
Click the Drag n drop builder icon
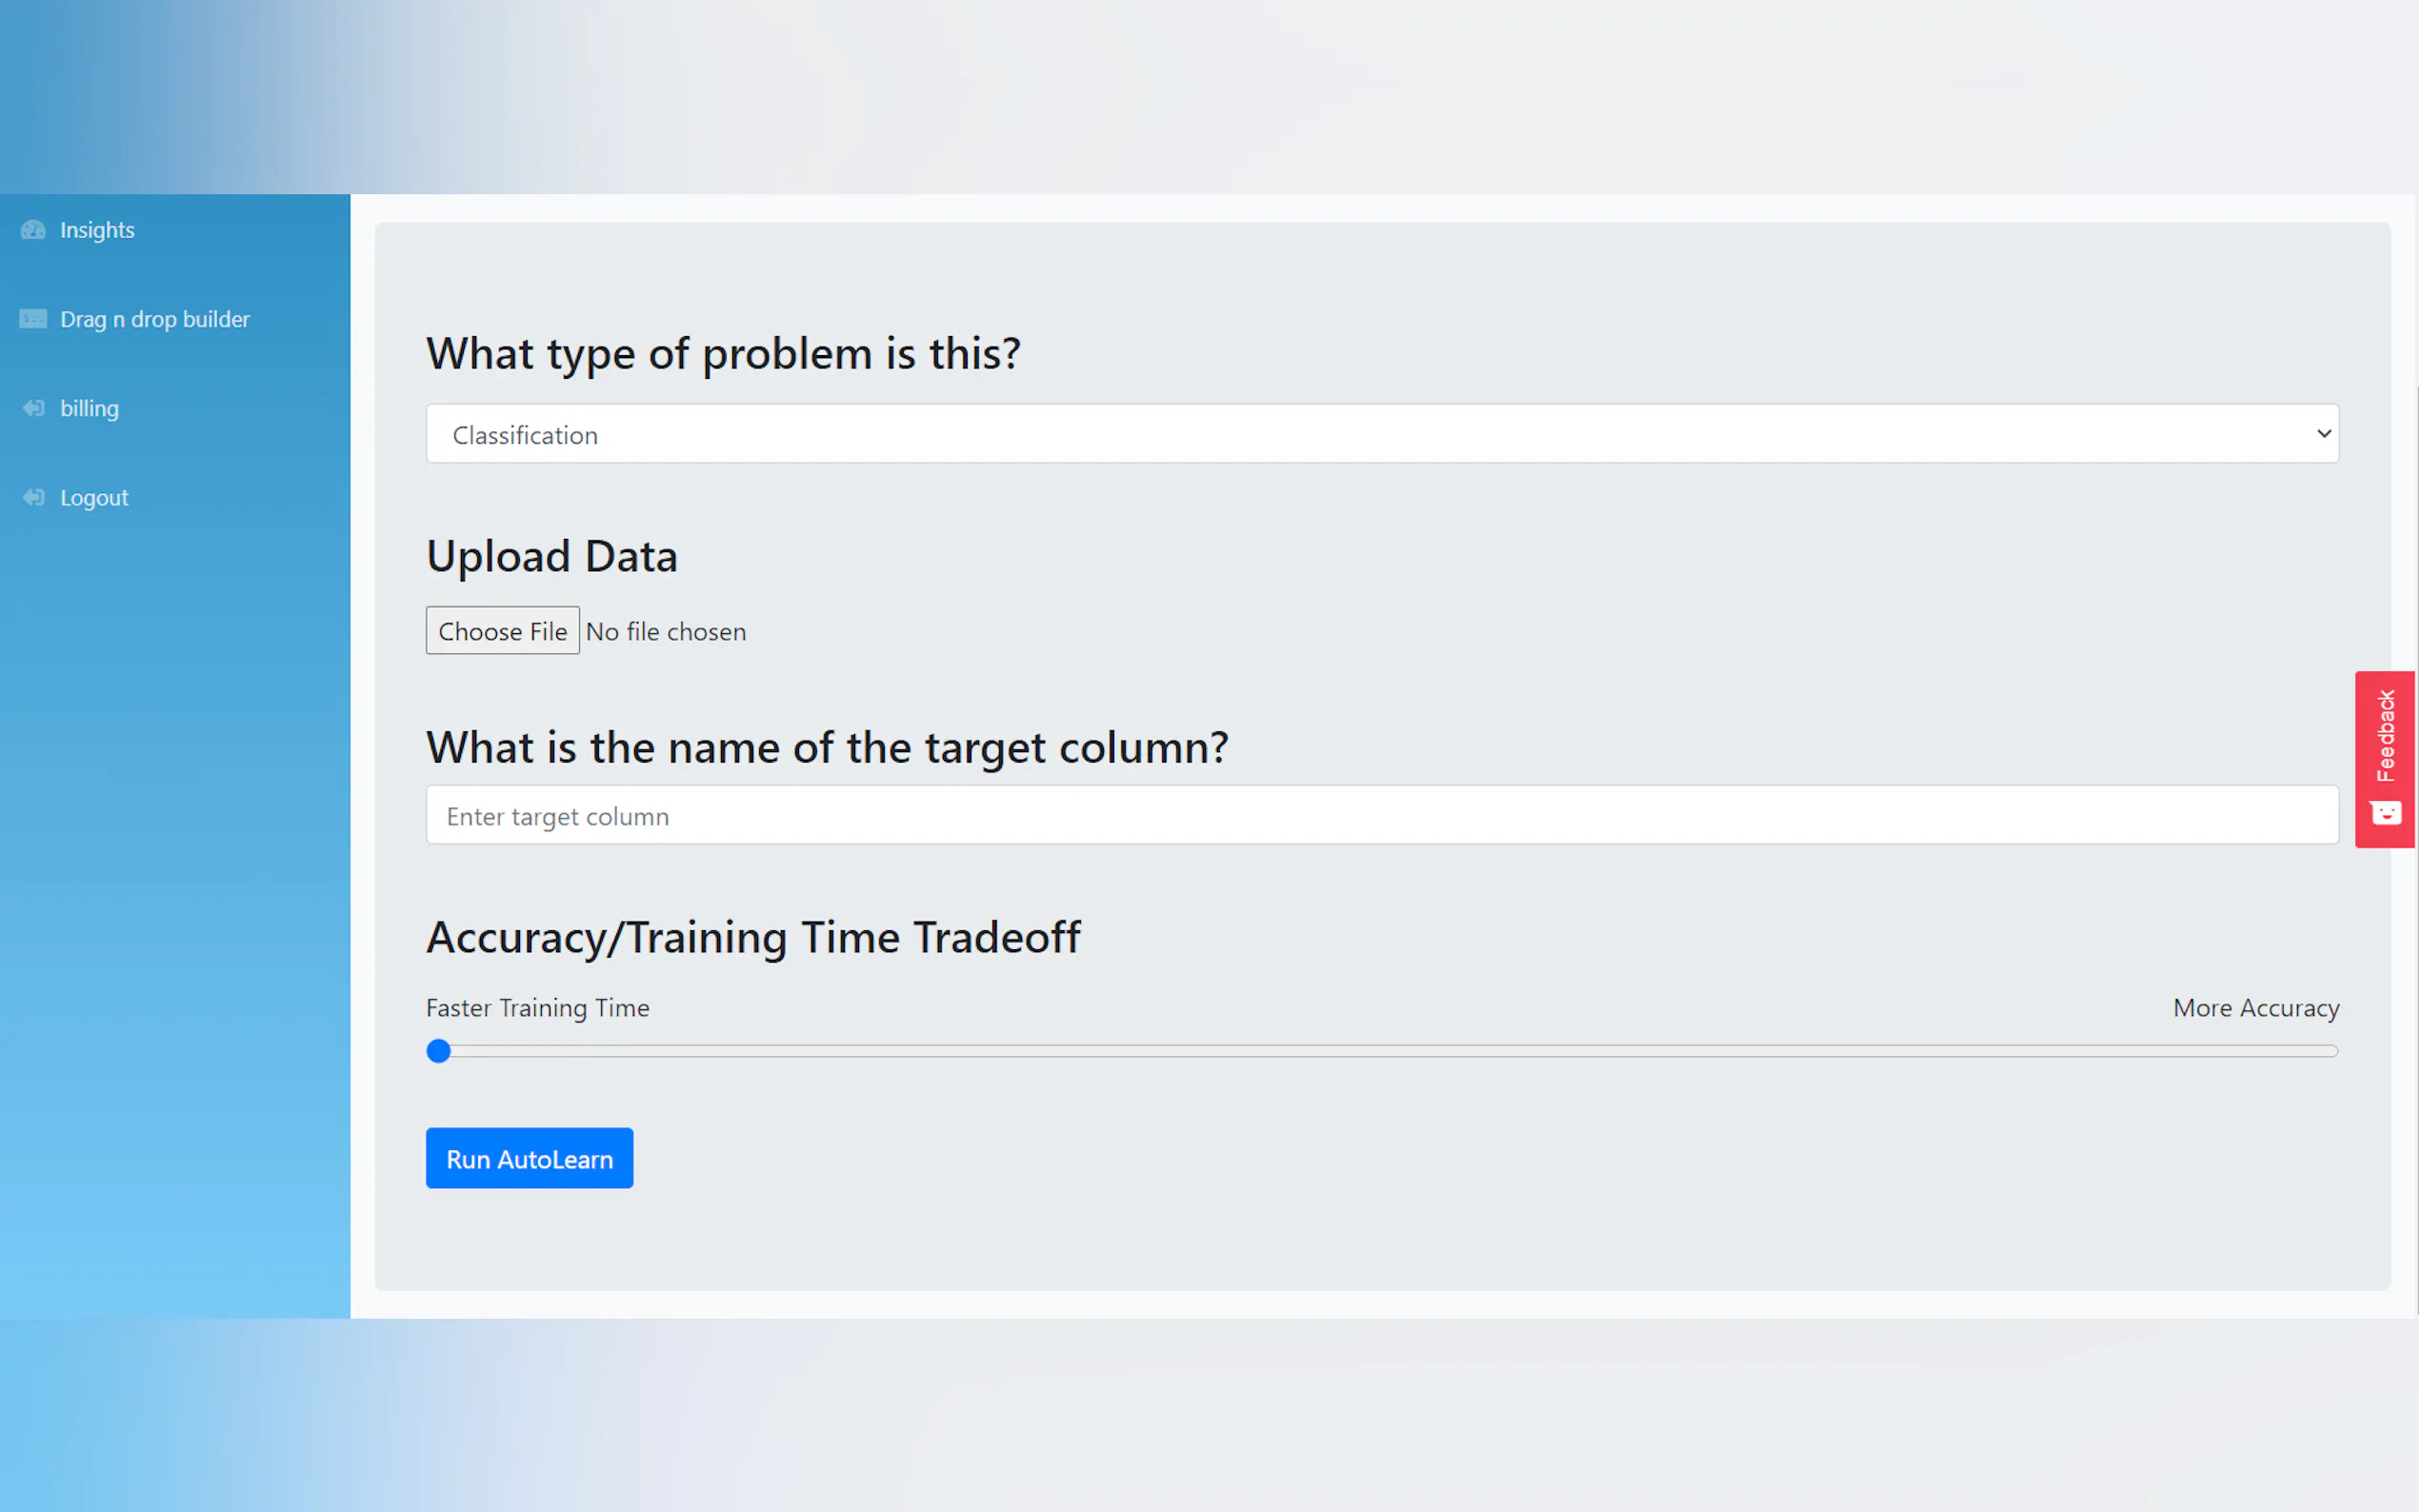33,319
